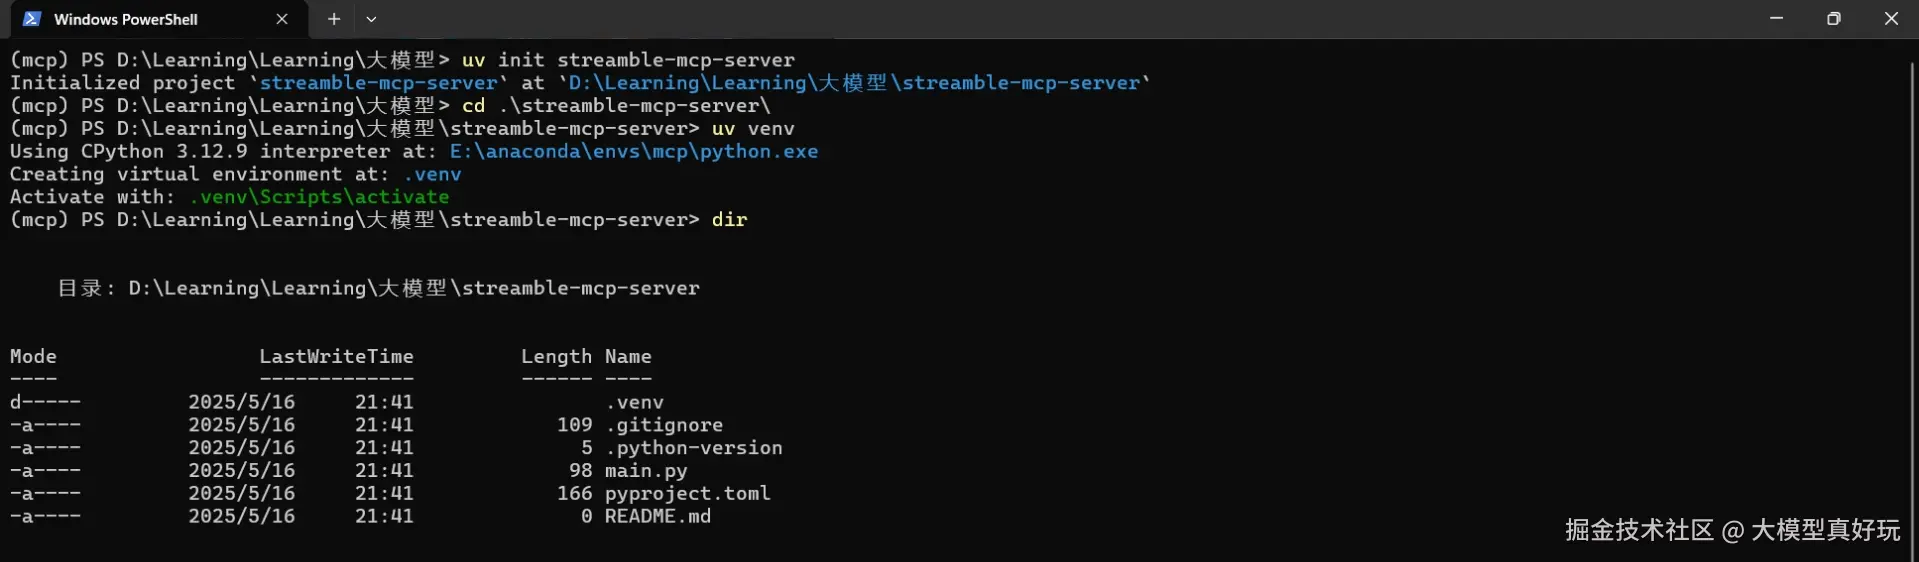Click the yellow dir command text
Screen dimensions: 1919x562
pyautogui.click(x=729, y=220)
